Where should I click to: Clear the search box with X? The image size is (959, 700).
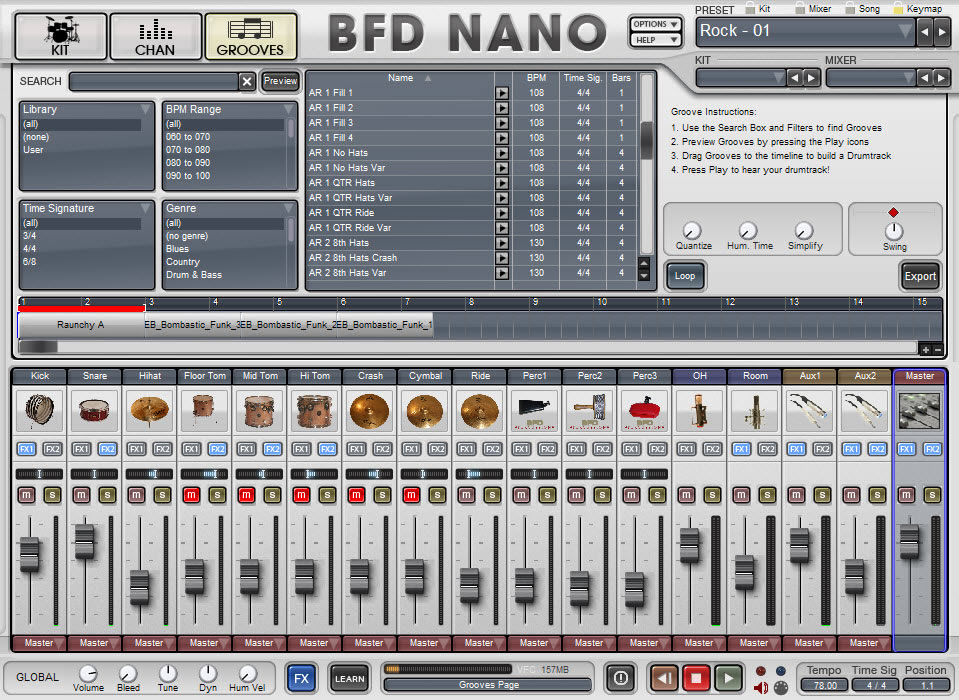tap(246, 81)
